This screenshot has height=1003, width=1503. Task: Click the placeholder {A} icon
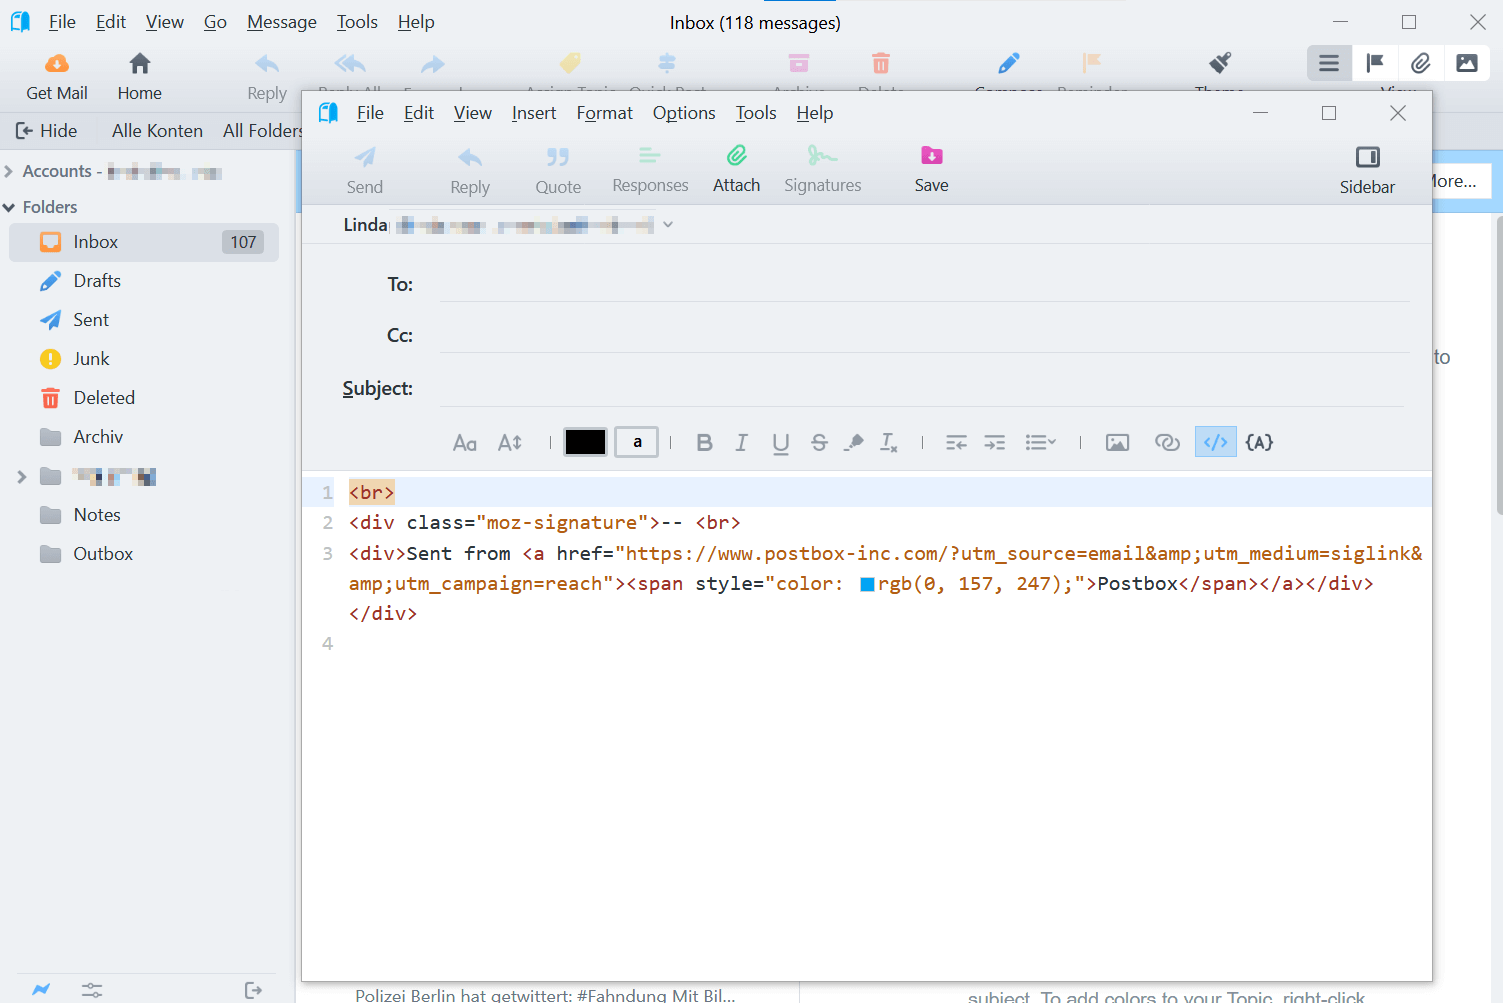coord(1259,443)
